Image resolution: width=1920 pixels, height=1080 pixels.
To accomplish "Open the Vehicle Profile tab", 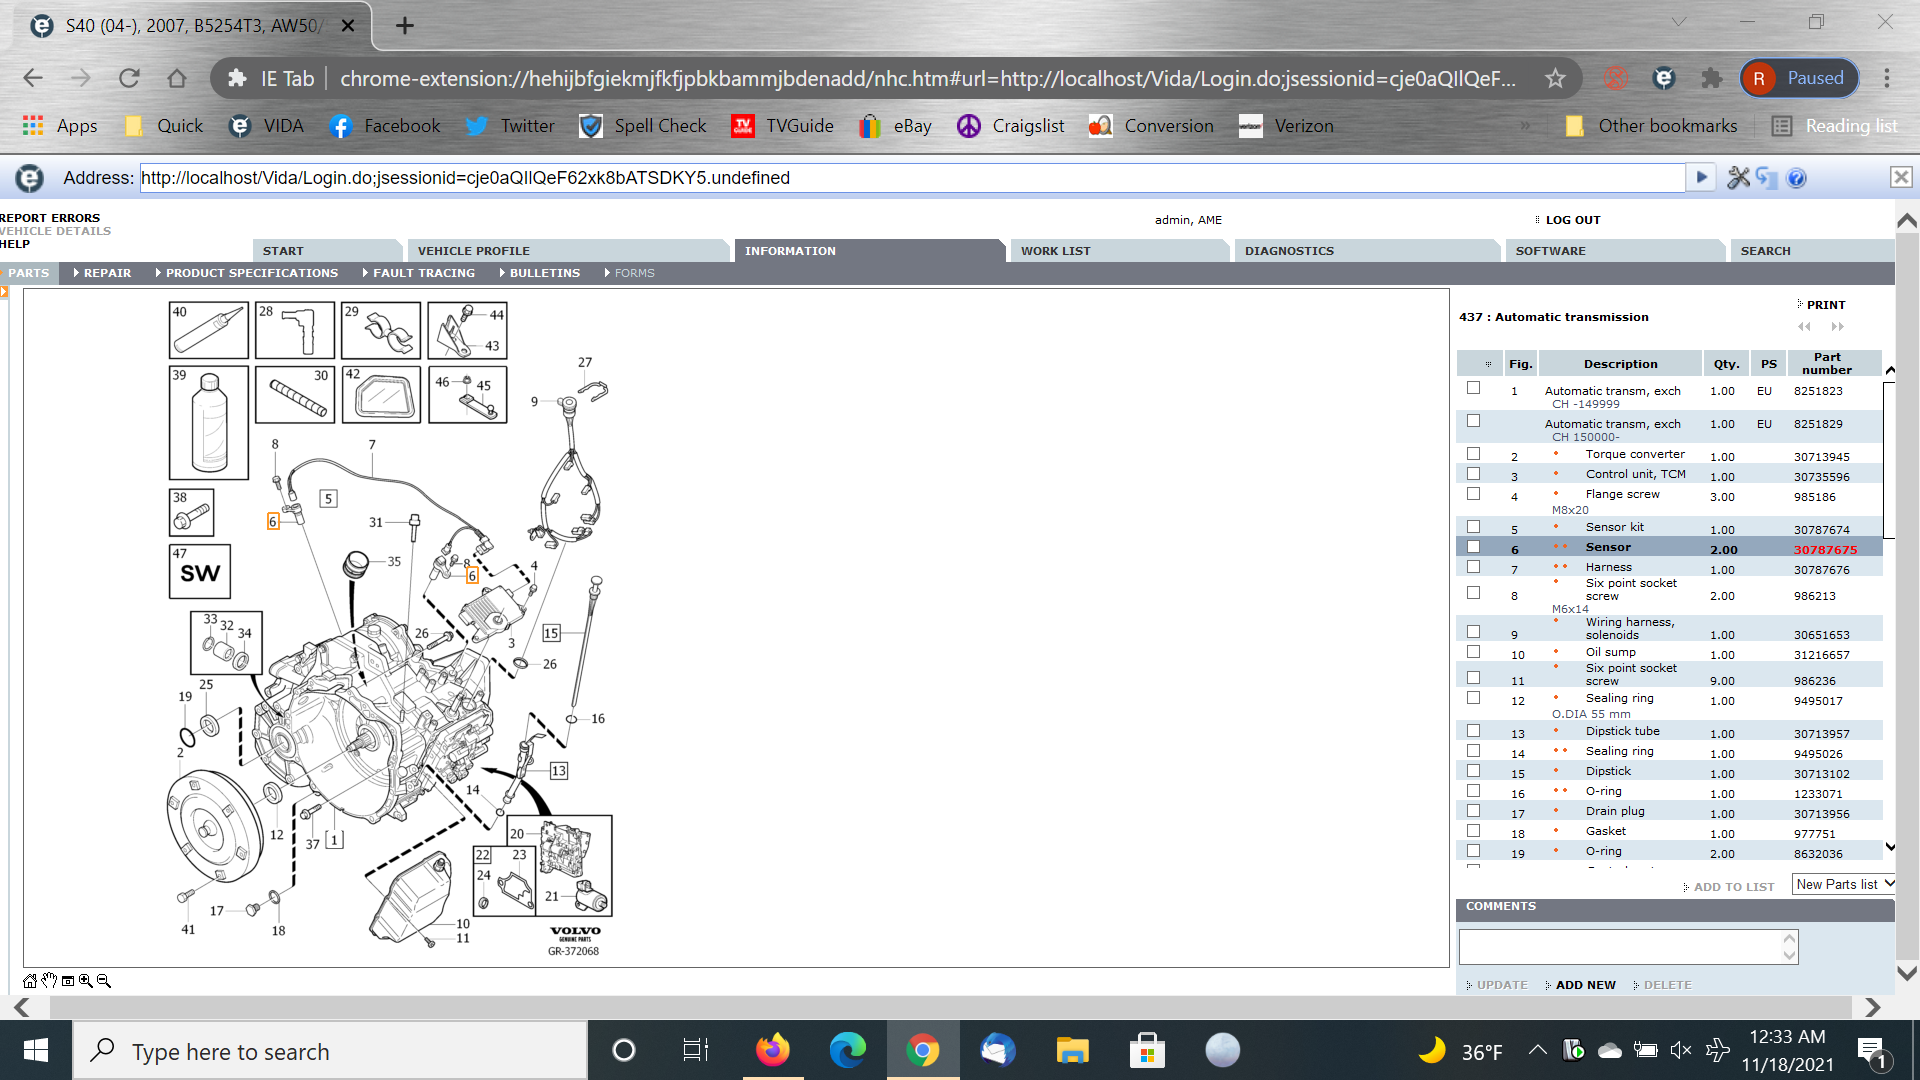I will (x=474, y=251).
